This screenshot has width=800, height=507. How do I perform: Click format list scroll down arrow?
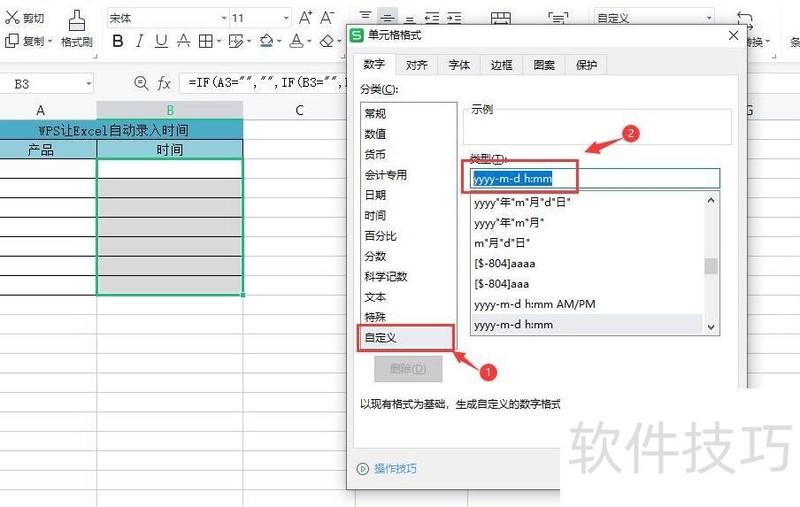coord(711,327)
